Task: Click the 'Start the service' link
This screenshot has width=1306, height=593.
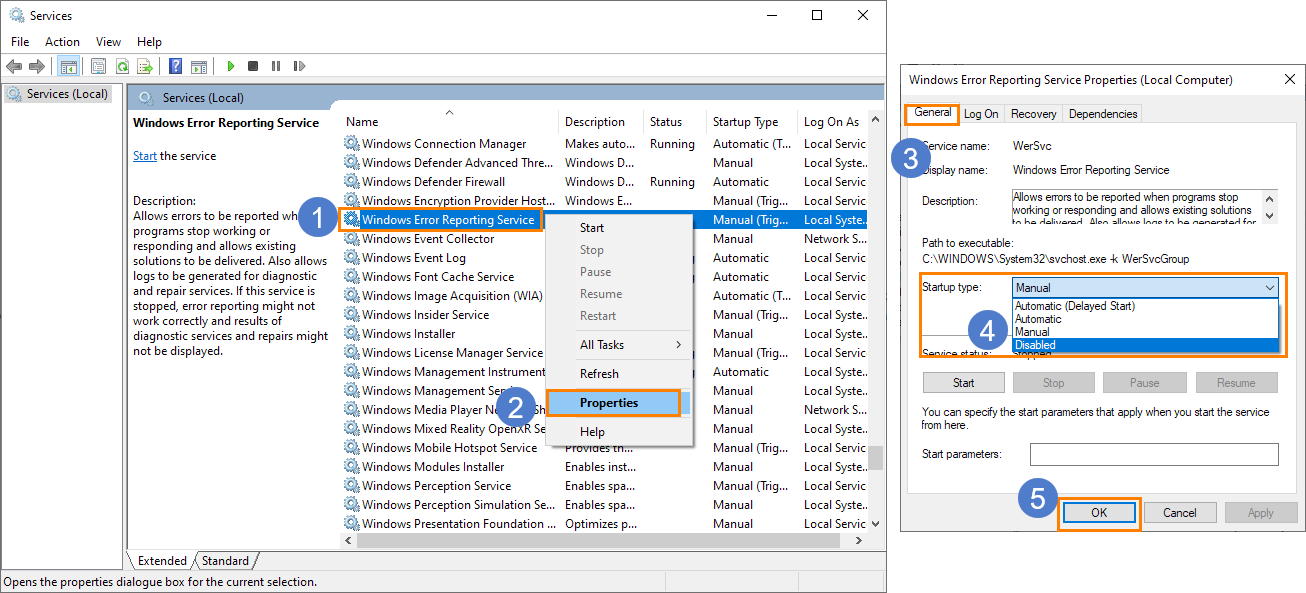Action: (x=145, y=156)
